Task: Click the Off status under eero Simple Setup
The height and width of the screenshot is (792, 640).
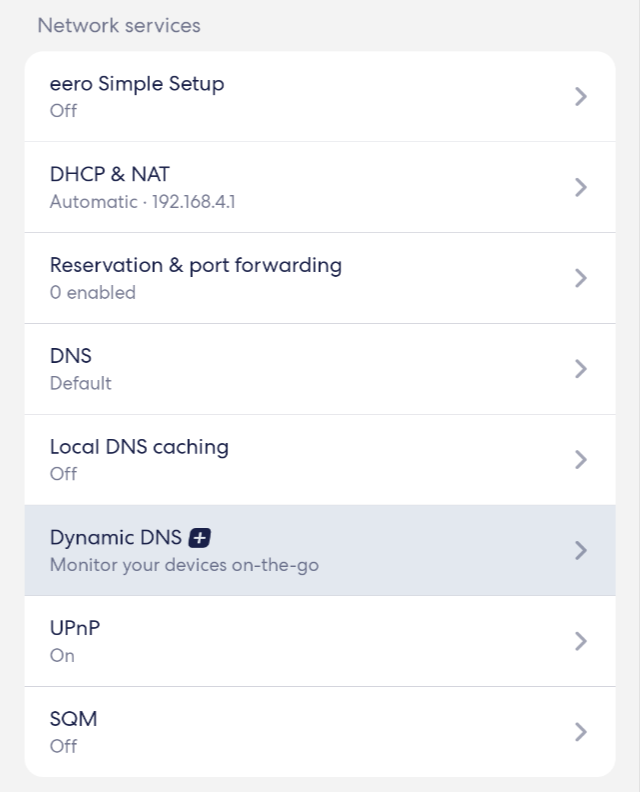Action: coord(63,111)
